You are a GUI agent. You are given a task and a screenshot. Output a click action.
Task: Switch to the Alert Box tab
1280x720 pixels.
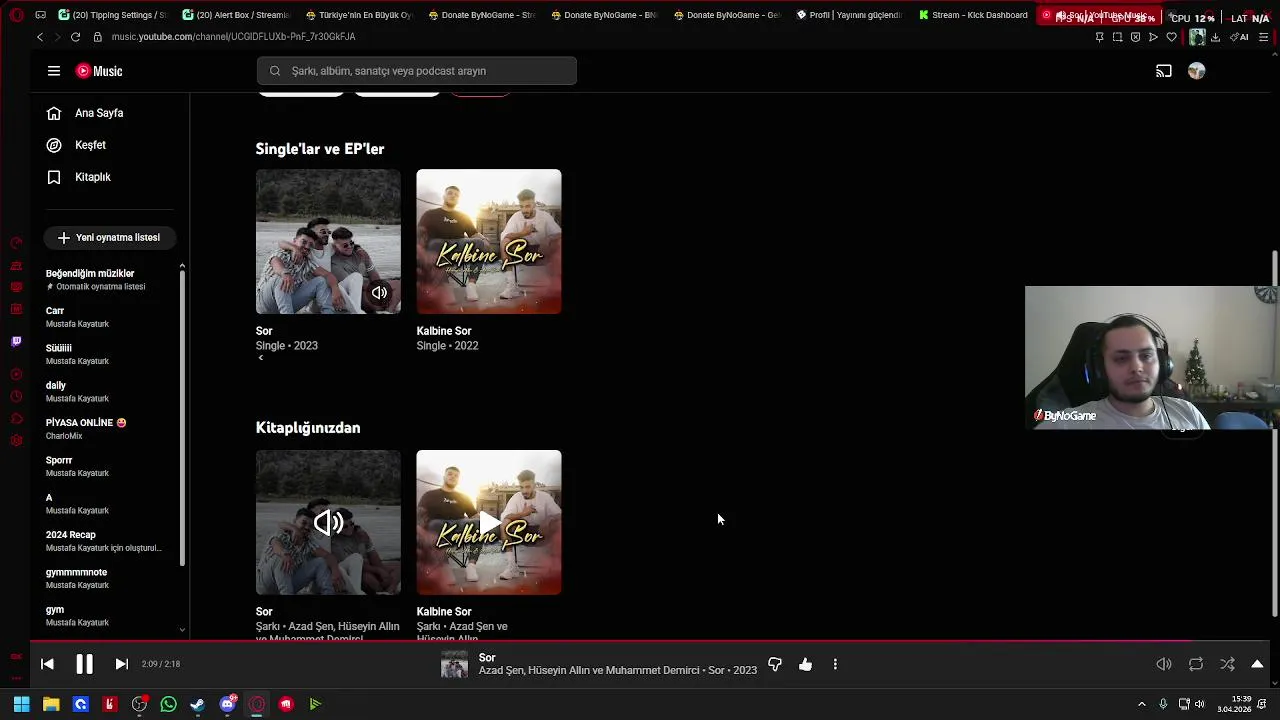coord(237,15)
